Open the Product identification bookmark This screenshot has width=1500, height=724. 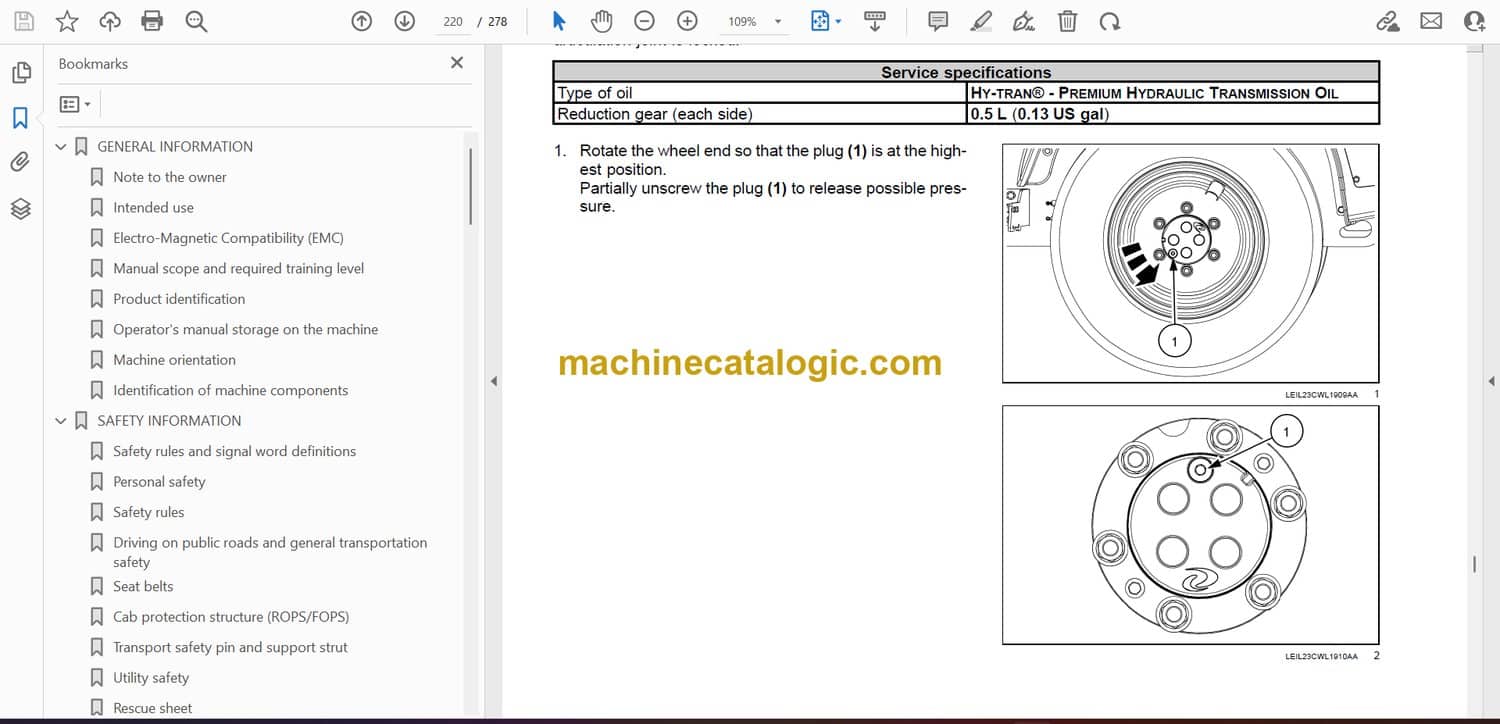coord(179,299)
